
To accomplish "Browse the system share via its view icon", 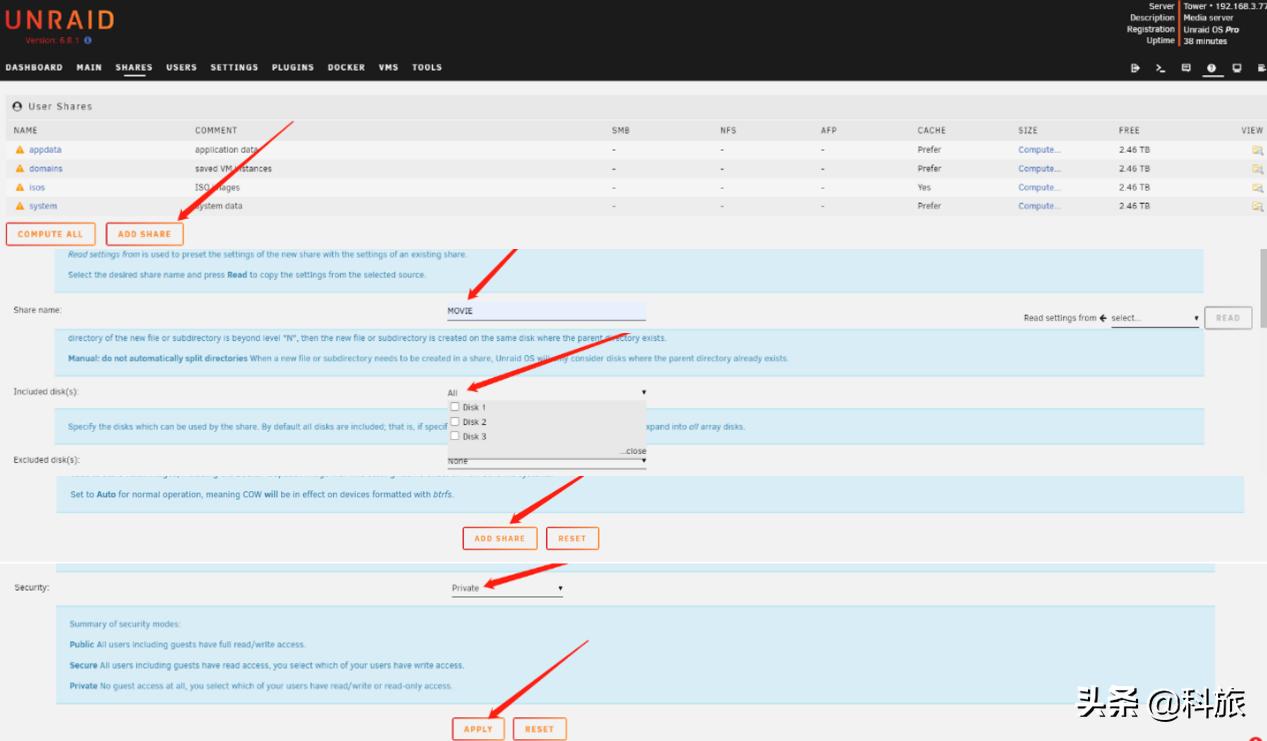I will [1258, 206].
